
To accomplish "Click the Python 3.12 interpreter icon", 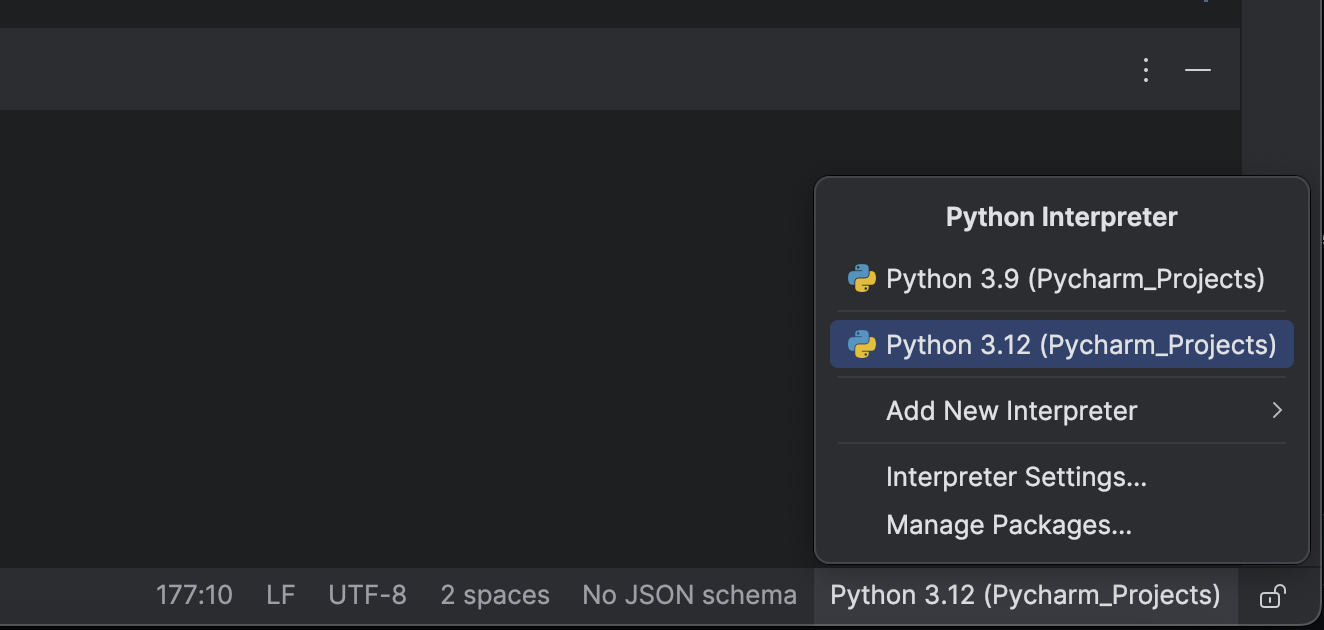I will 861,345.
